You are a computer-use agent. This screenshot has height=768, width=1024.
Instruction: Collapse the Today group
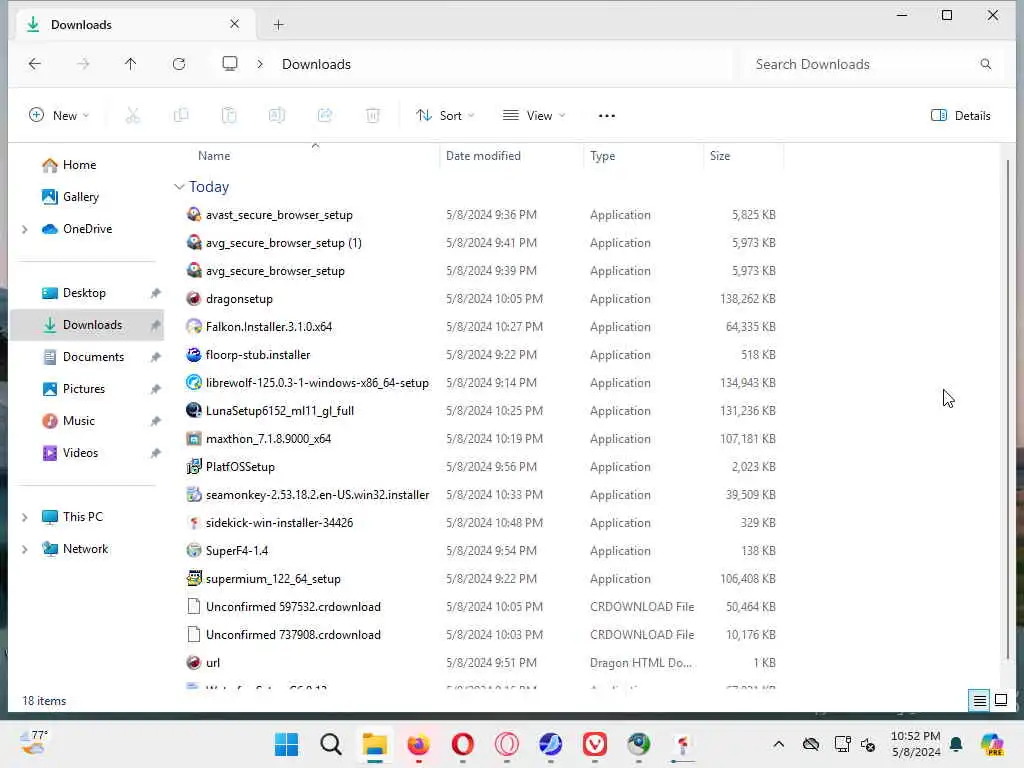179,187
